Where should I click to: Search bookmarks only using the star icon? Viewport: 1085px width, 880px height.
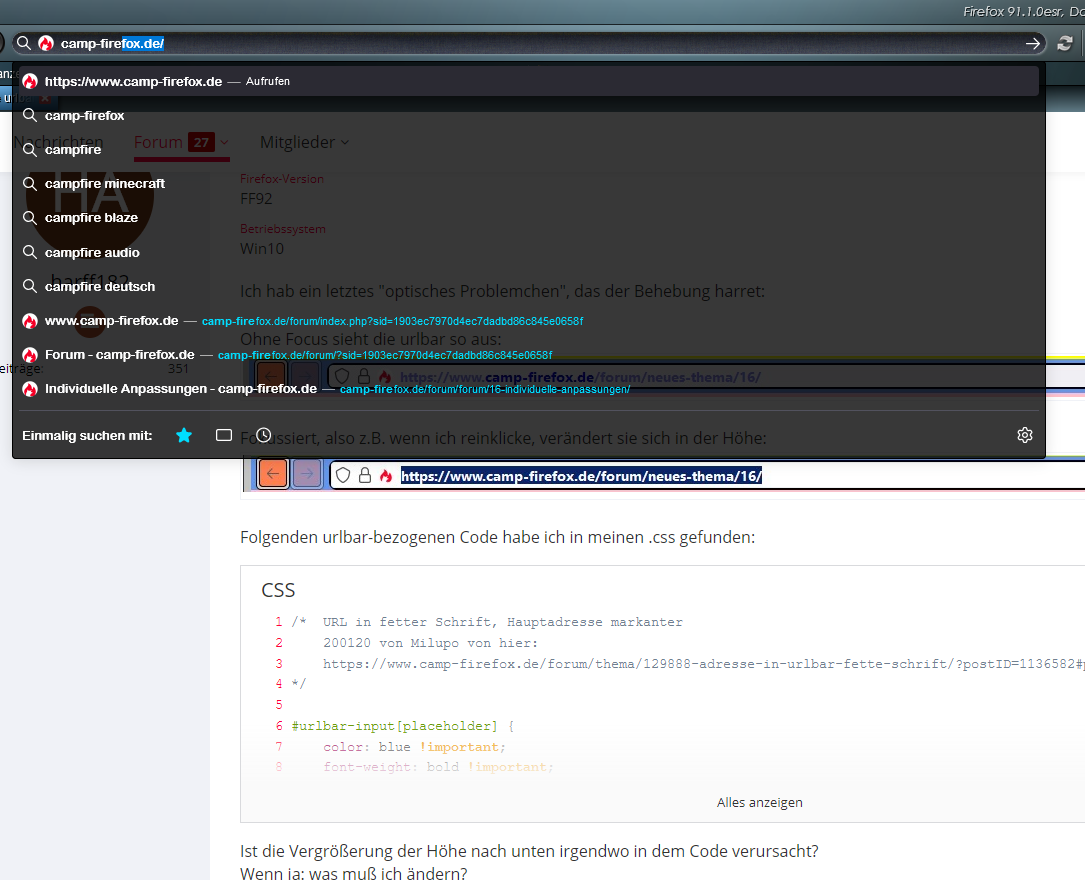tap(184, 435)
